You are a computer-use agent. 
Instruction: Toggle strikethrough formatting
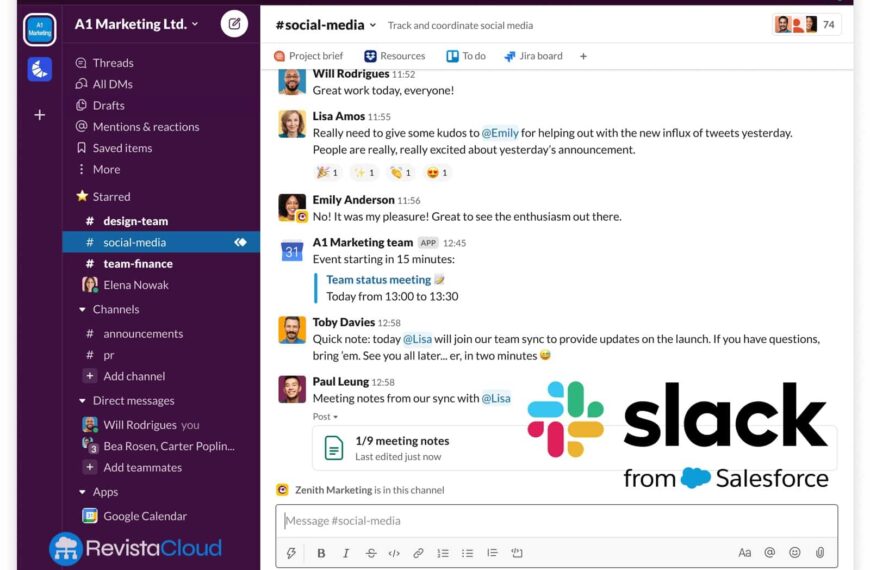371,553
